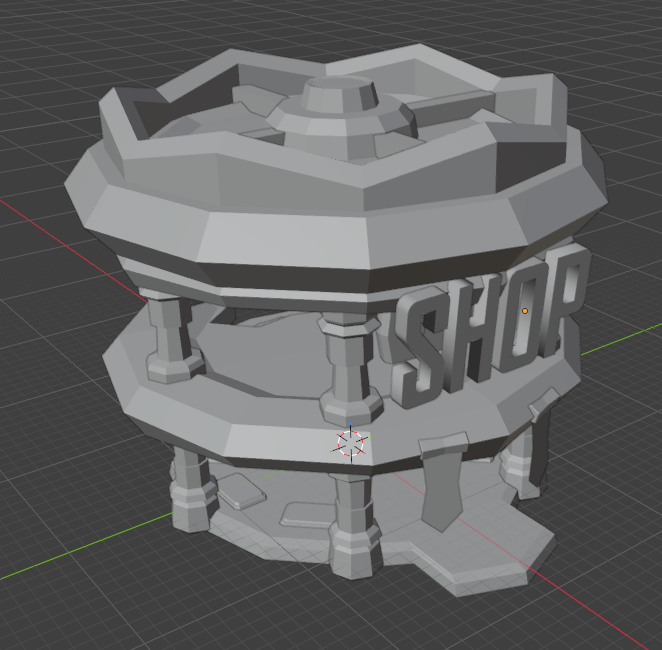Click the 3D cursor crosshair

351,443
